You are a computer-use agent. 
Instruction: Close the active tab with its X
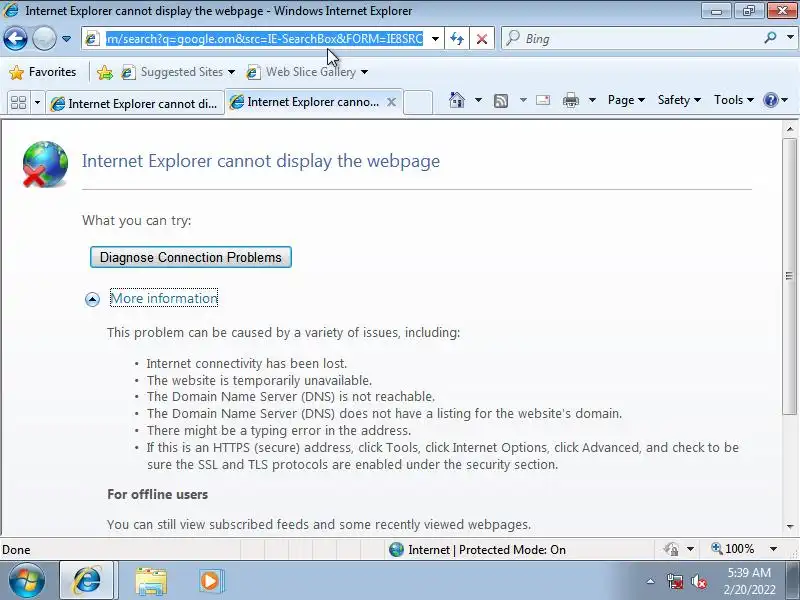tap(391, 102)
